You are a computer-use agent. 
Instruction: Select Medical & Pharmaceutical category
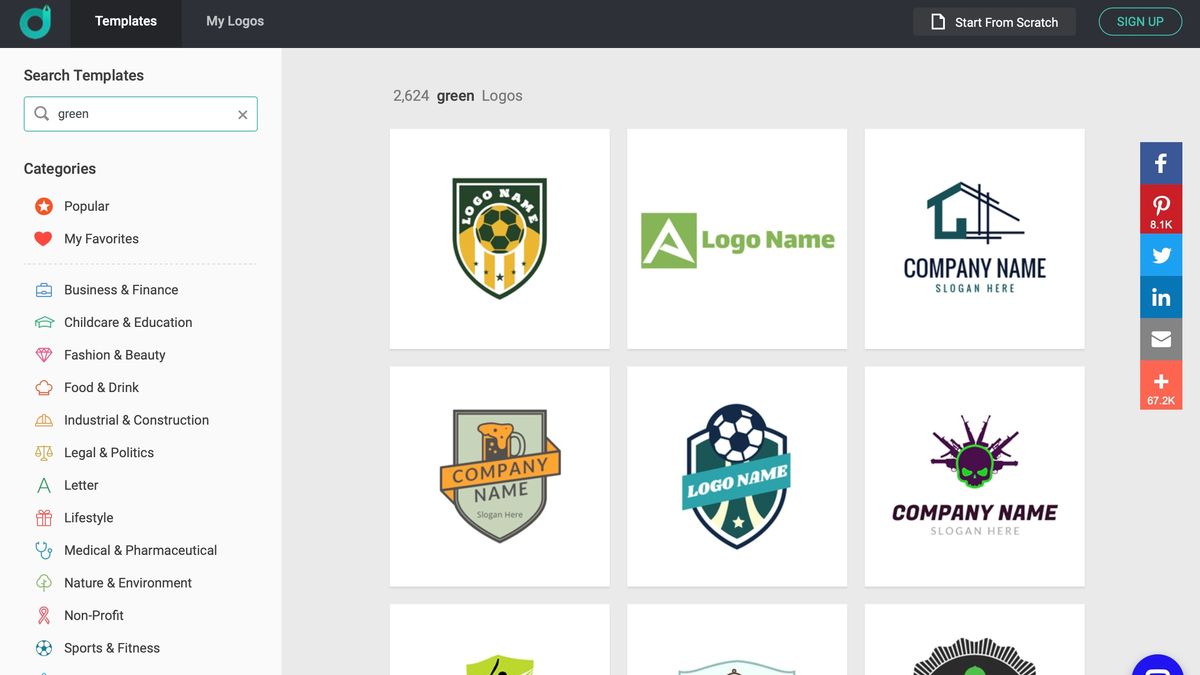(140, 551)
